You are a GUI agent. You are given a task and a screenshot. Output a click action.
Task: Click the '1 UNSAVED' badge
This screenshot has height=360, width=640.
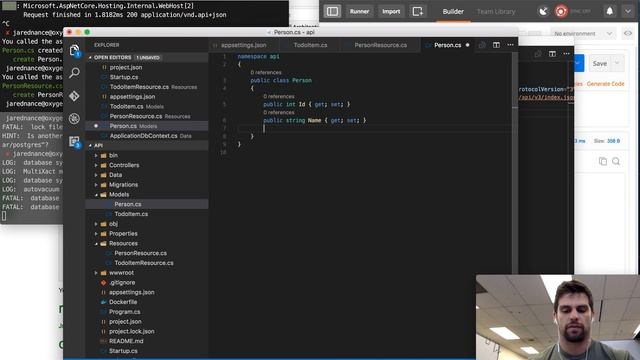coord(148,58)
